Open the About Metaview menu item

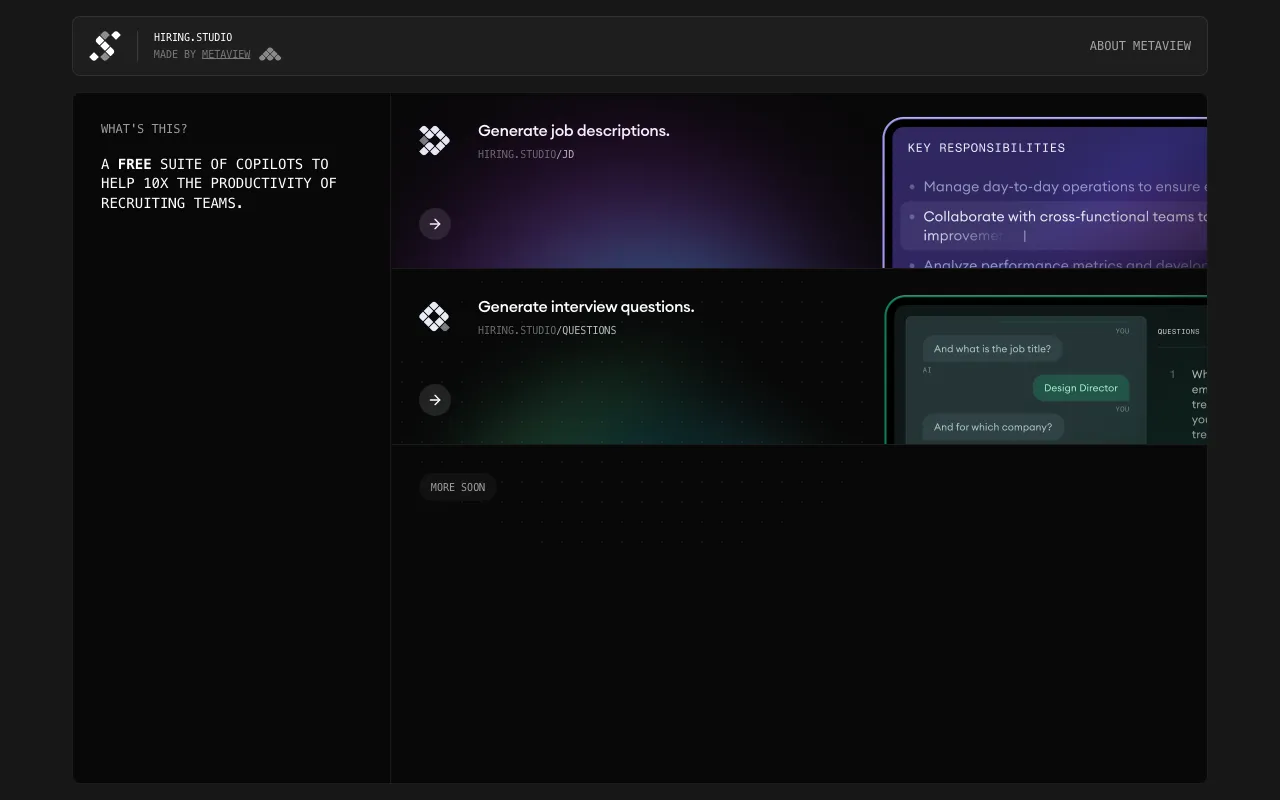[1140, 46]
